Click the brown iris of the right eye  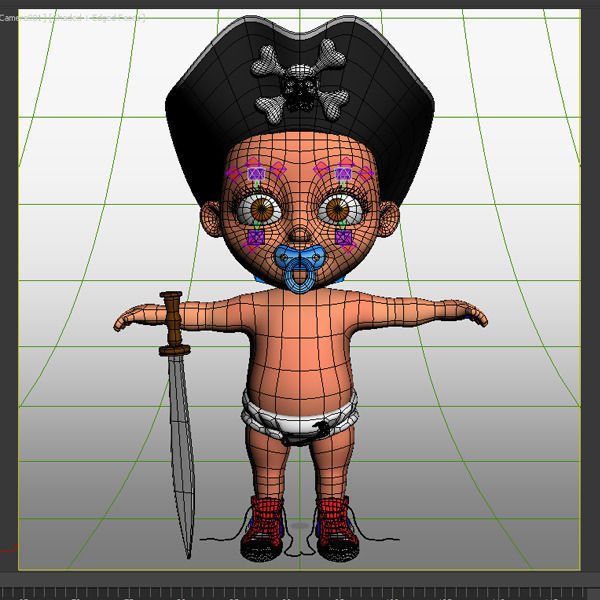[337, 209]
